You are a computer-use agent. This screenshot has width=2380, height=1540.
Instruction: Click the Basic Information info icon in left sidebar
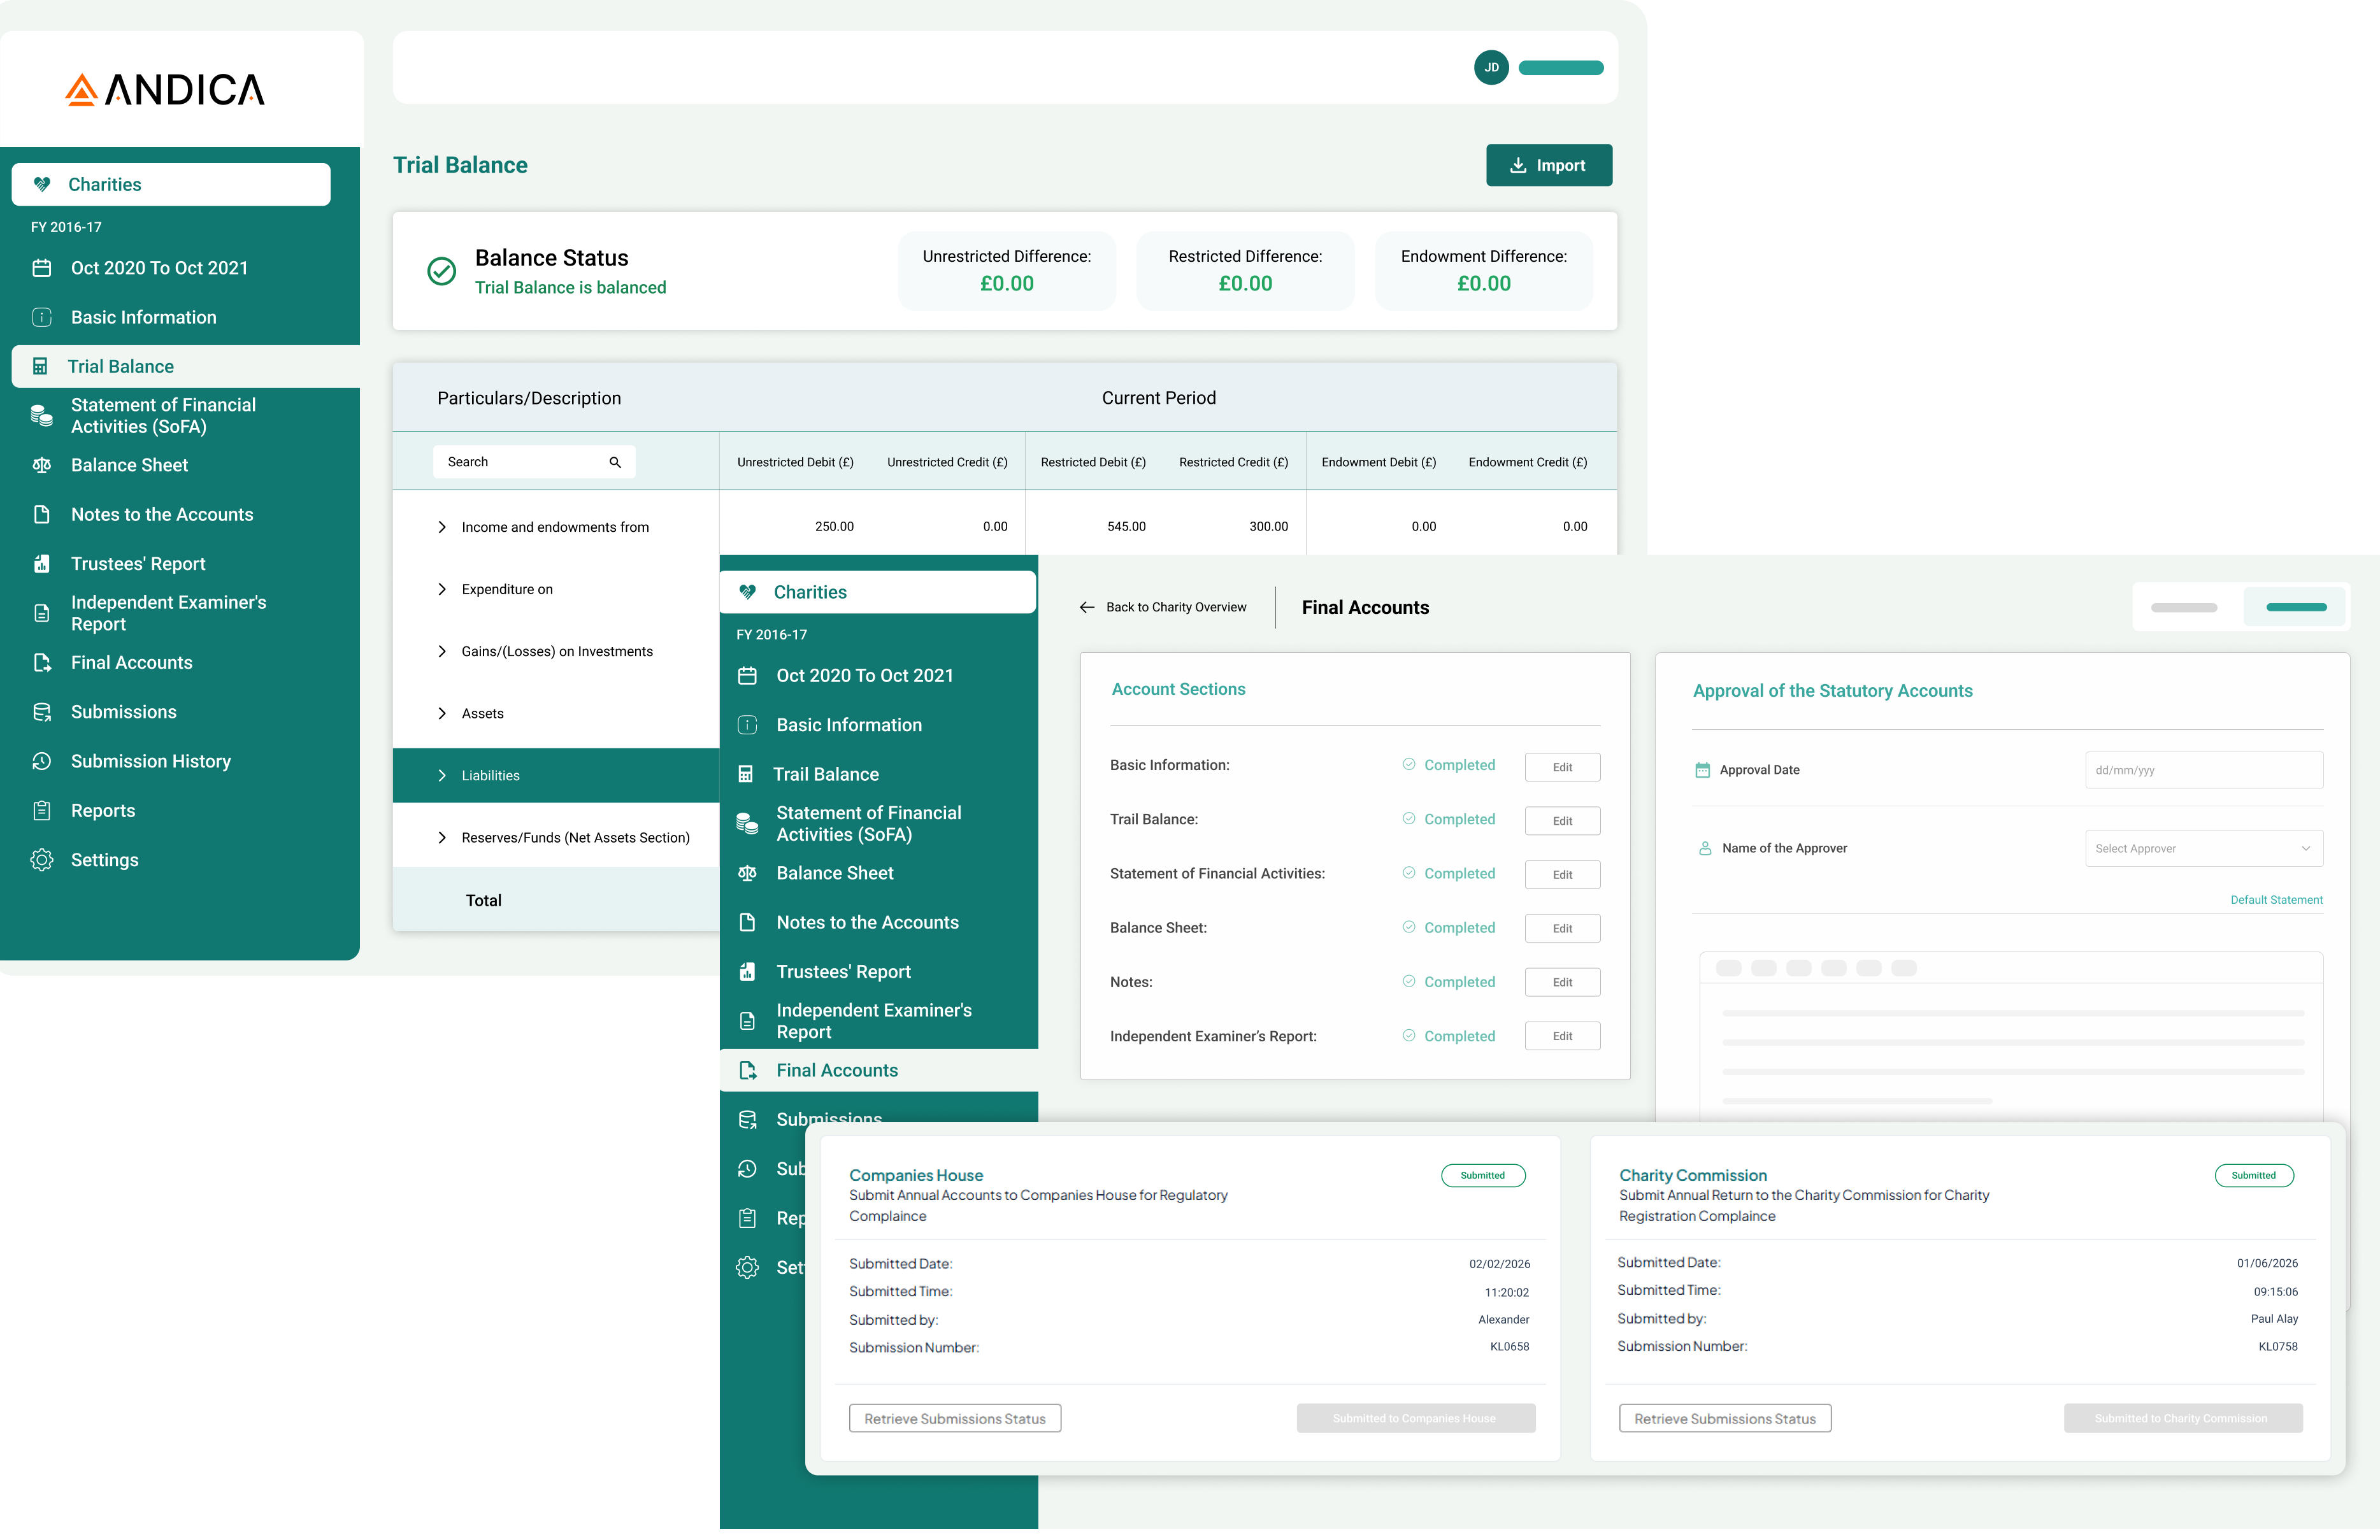point(42,318)
